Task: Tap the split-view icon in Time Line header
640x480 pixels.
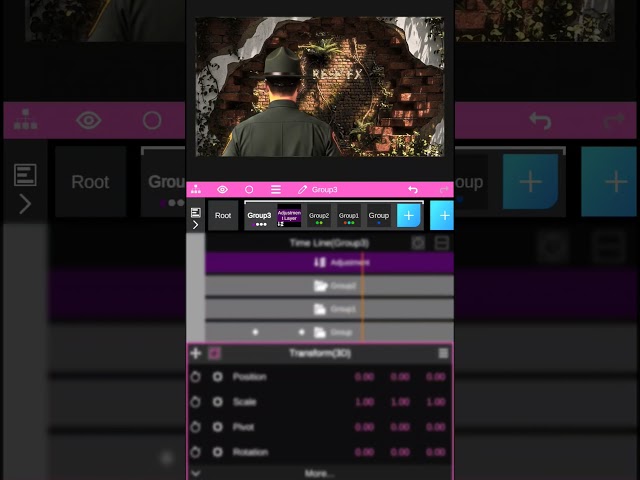Action: pyautogui.click(x=442, y=243)
